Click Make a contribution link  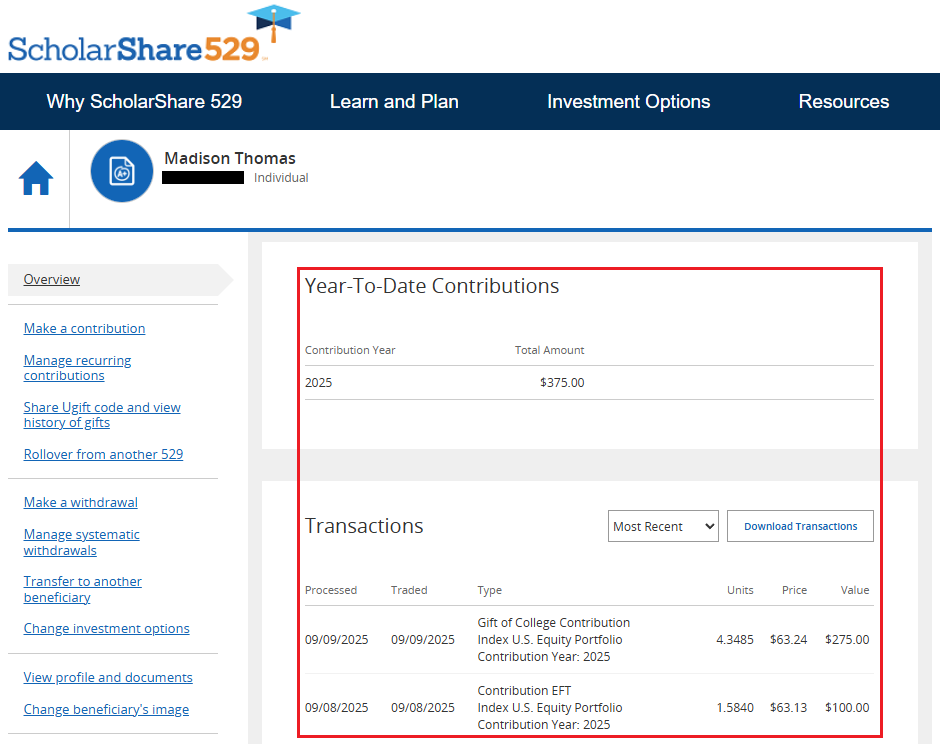coord(84,328)
